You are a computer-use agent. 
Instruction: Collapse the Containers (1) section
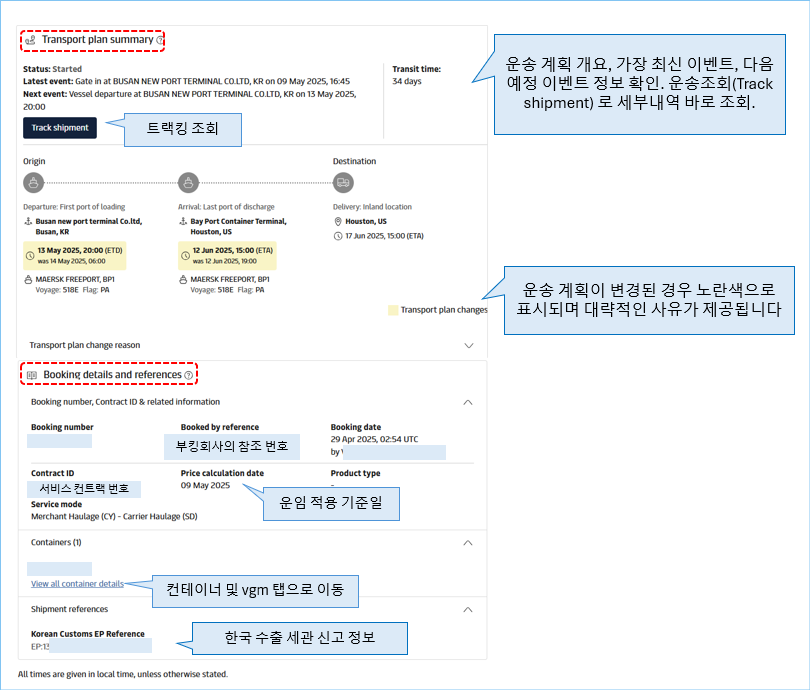tap(468, 543)
